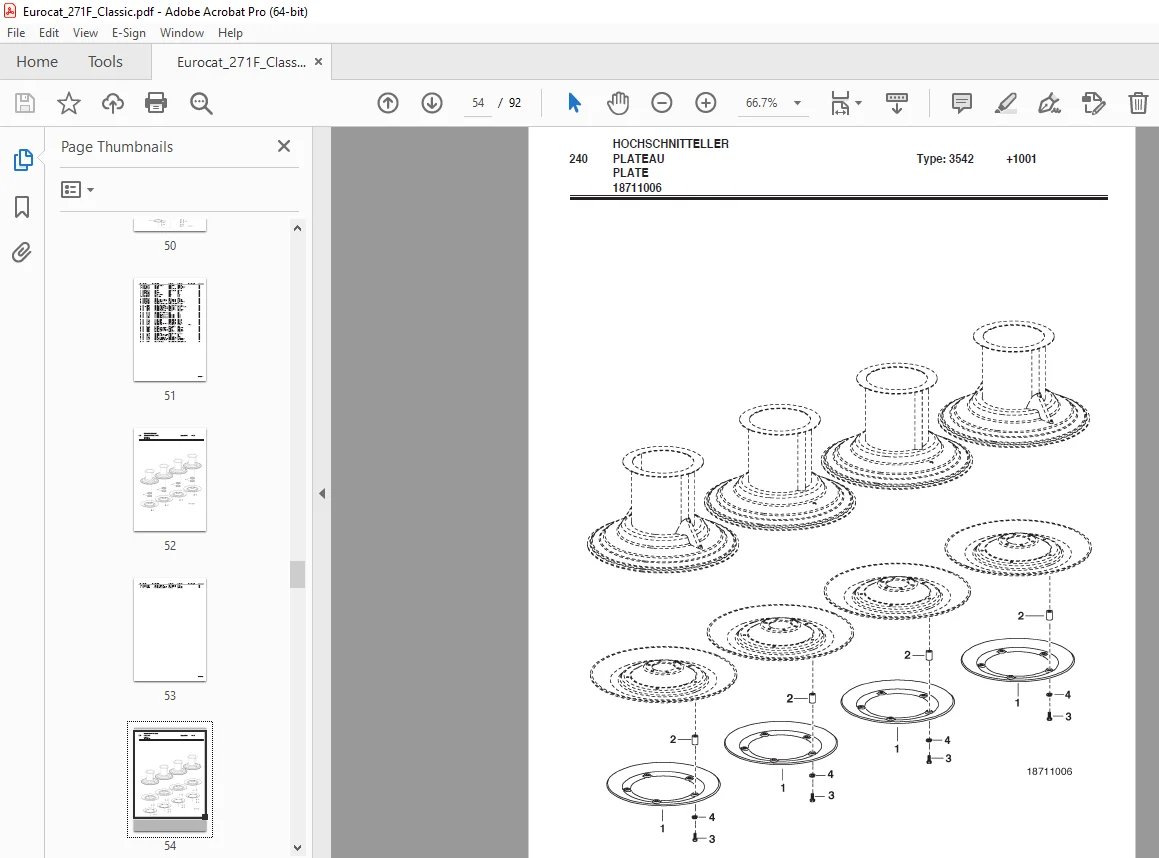
Task: Select the Highlight text pen tool
Action: (1005, 103)
